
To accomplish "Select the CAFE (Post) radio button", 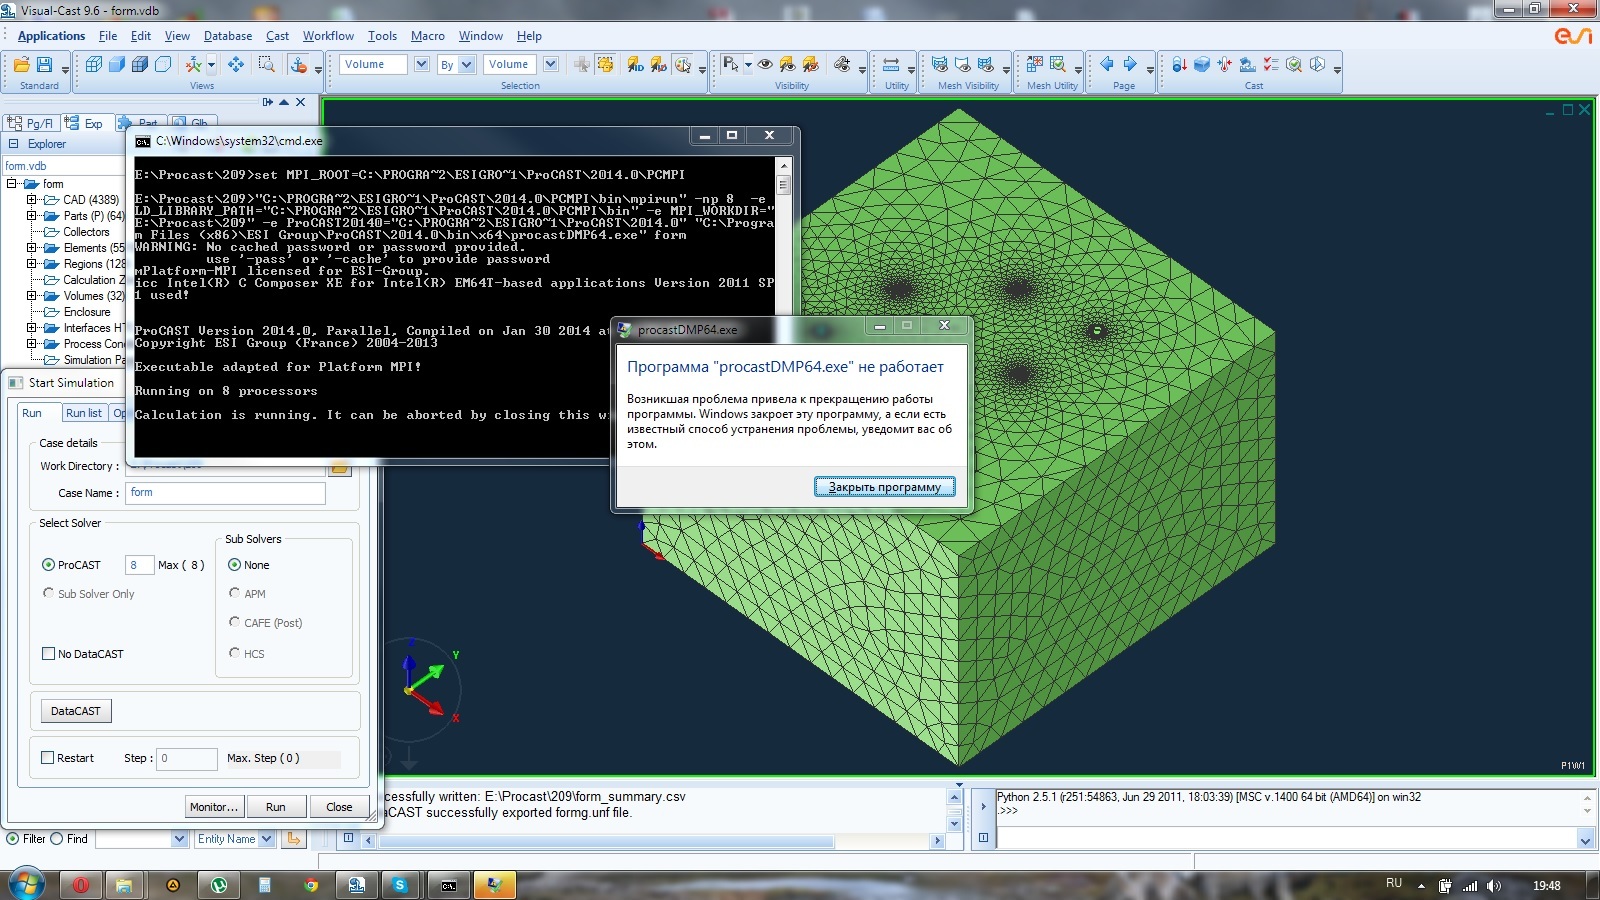I will (234, 622).
